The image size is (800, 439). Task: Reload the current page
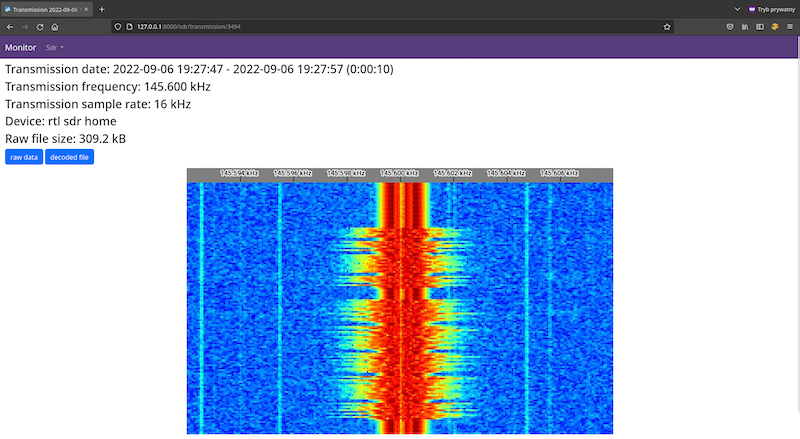(40, 27)
